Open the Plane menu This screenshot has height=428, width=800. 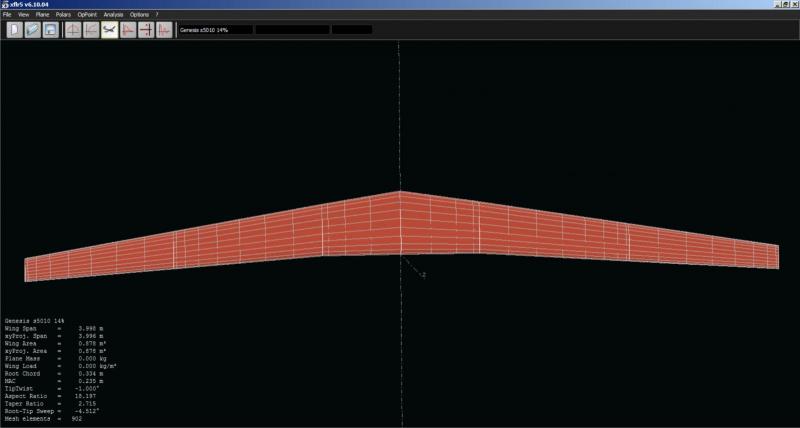coord(42,16)
